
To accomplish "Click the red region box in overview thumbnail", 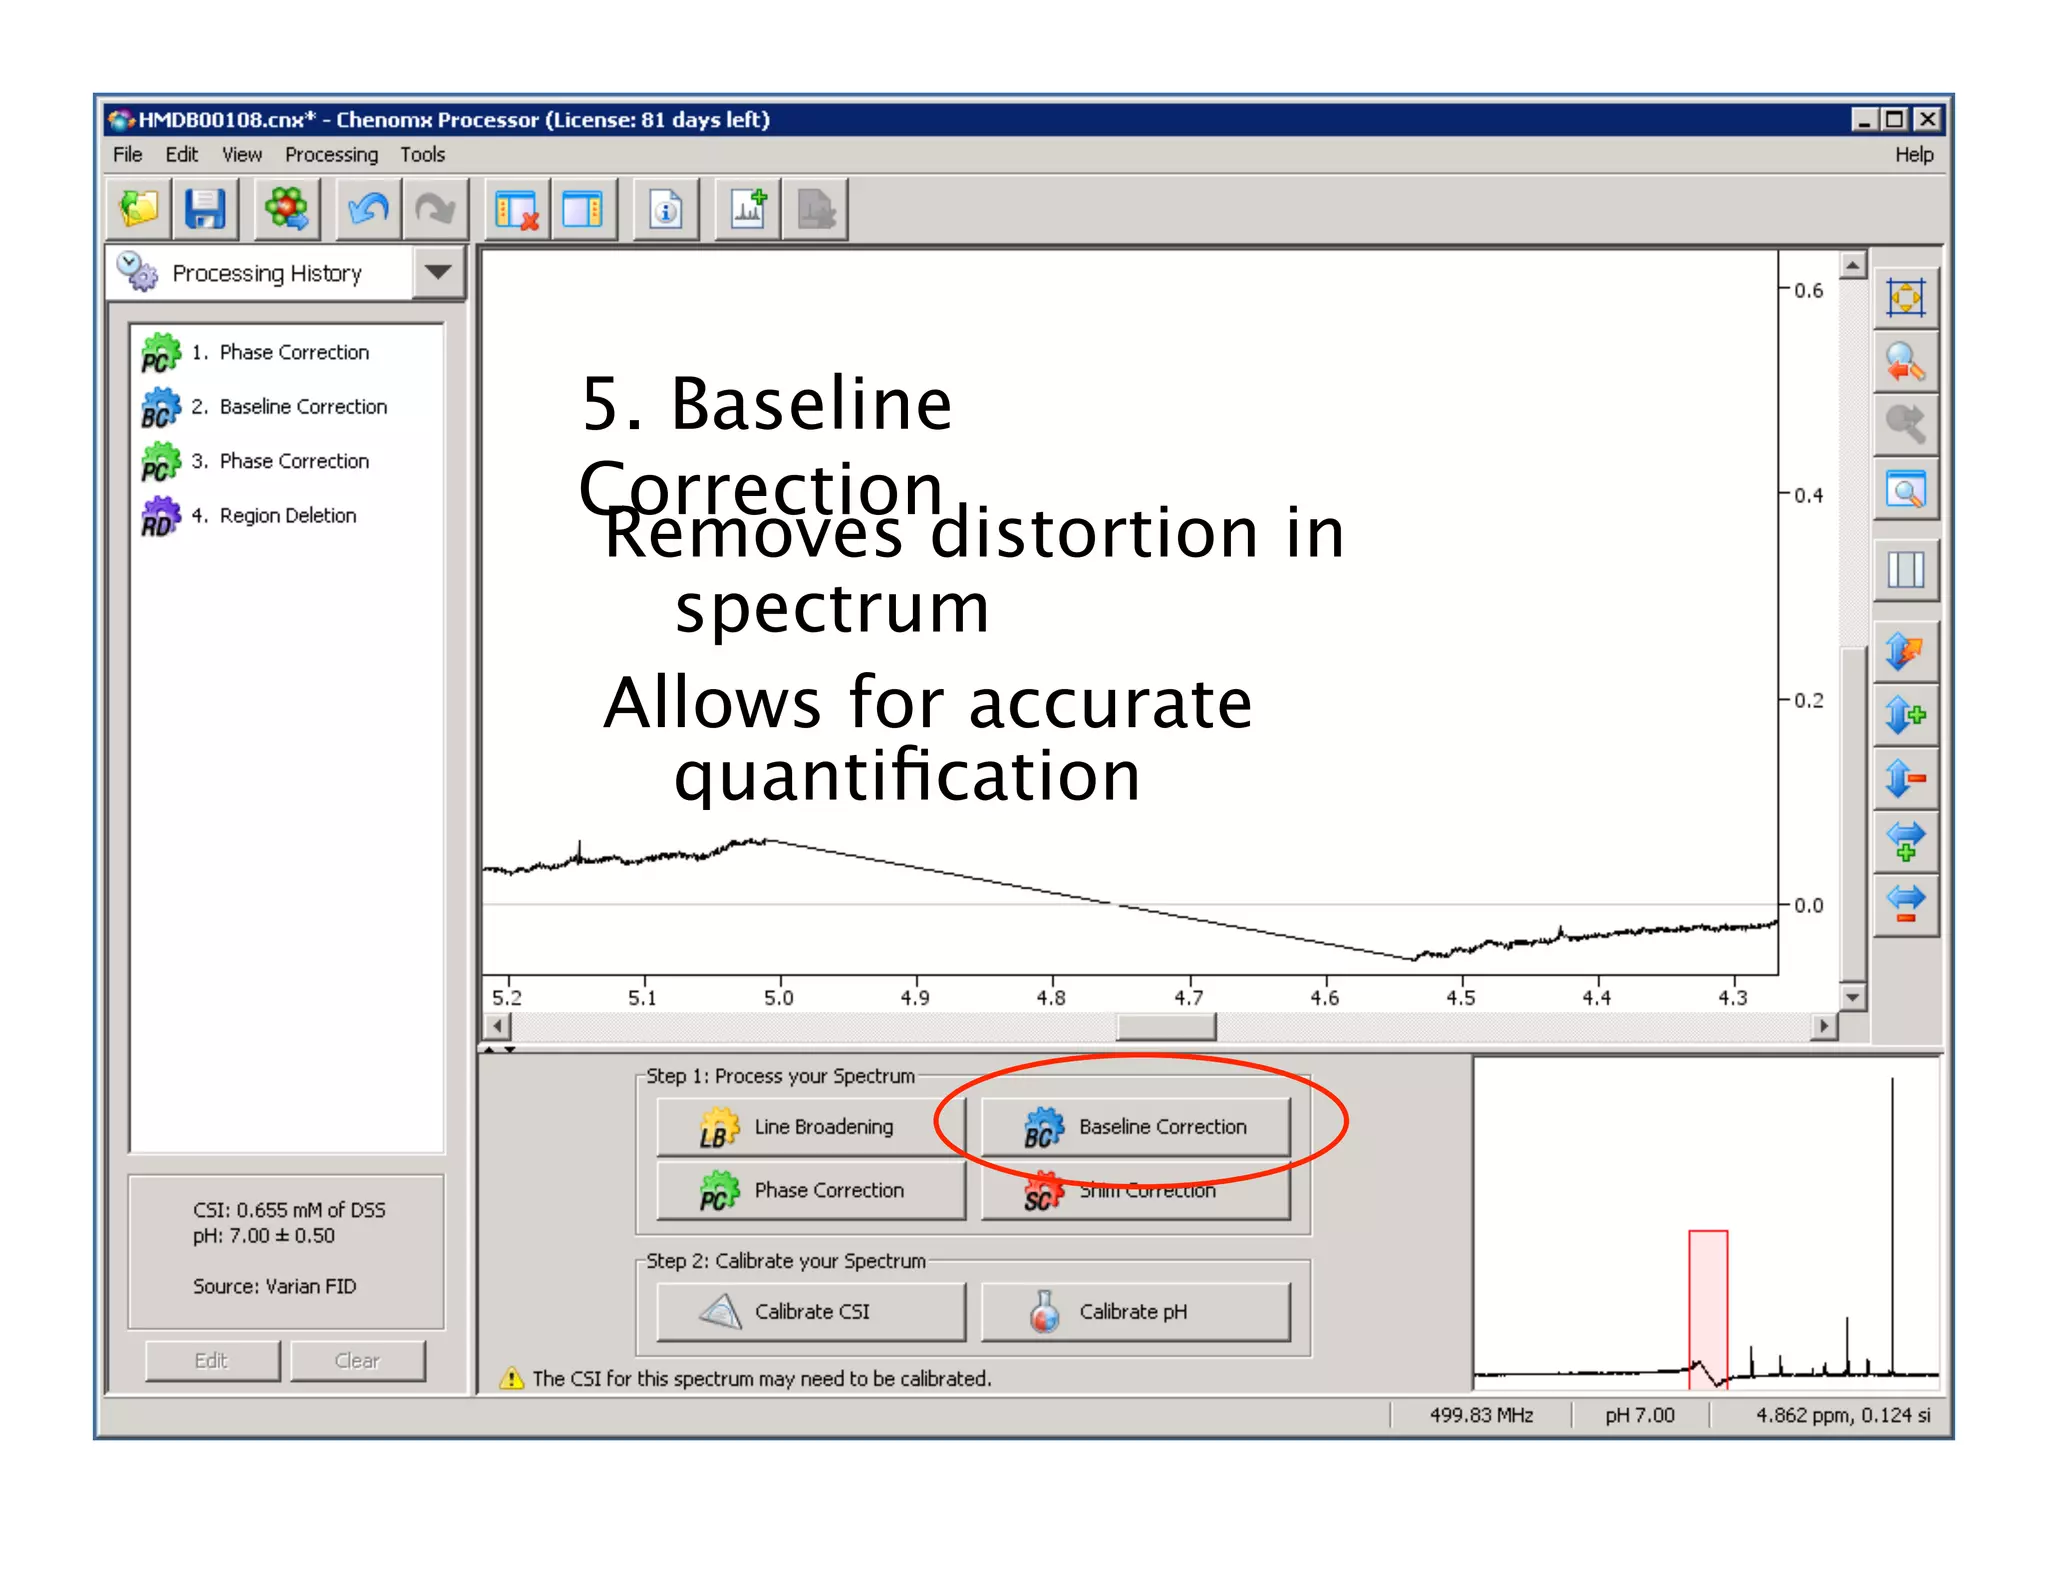I will coord(1708,1309).
